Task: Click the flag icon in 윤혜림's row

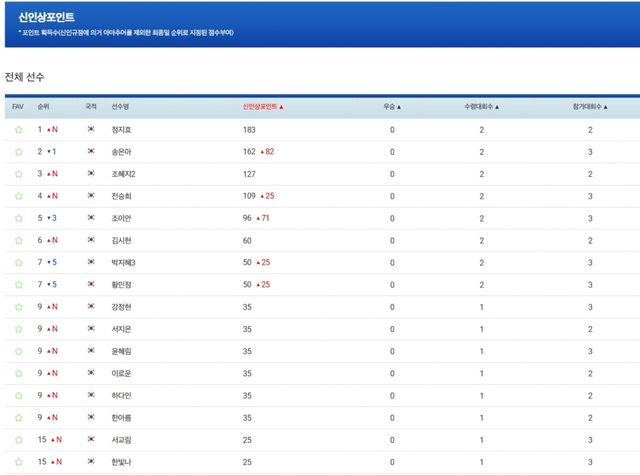Action: [x=91, y=351]
